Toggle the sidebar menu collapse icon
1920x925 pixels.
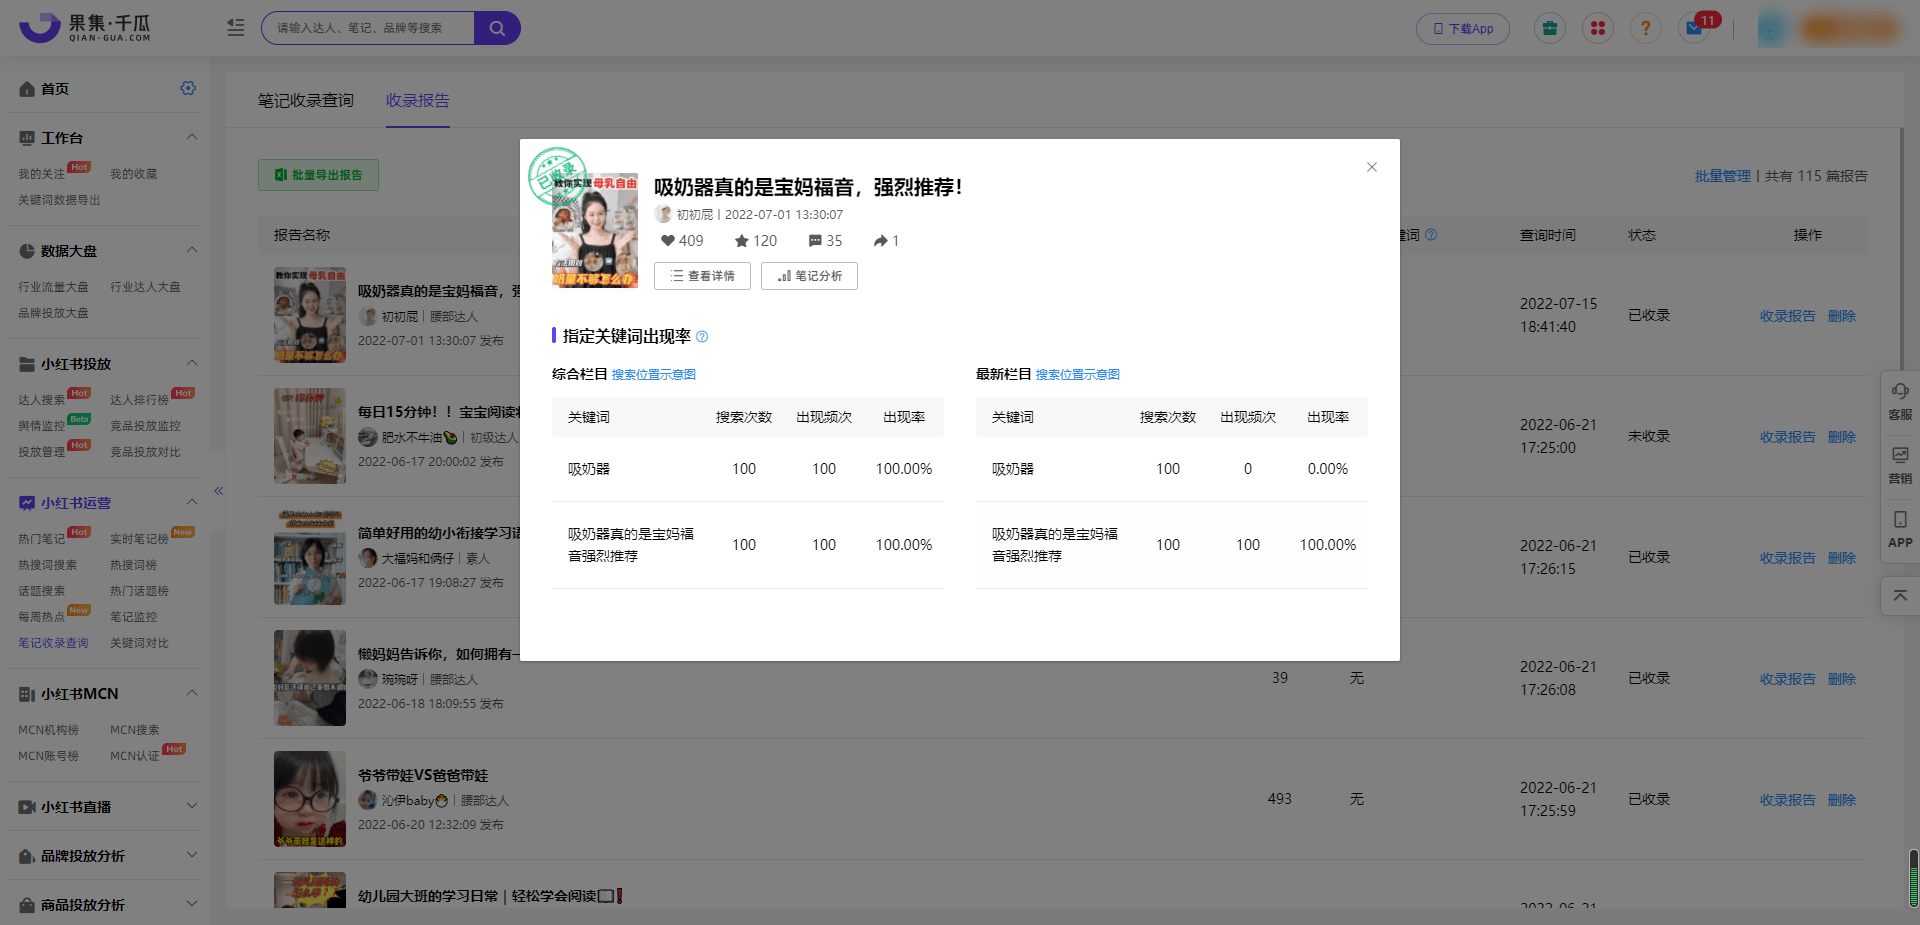tap(236, 28)
